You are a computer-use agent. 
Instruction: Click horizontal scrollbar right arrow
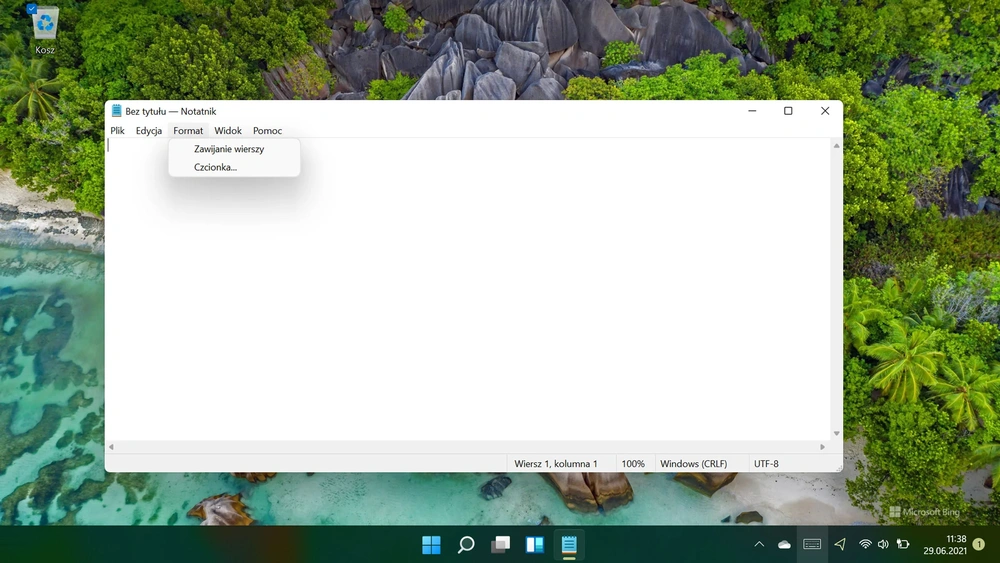pyautogui.click(x=823, y=447)
